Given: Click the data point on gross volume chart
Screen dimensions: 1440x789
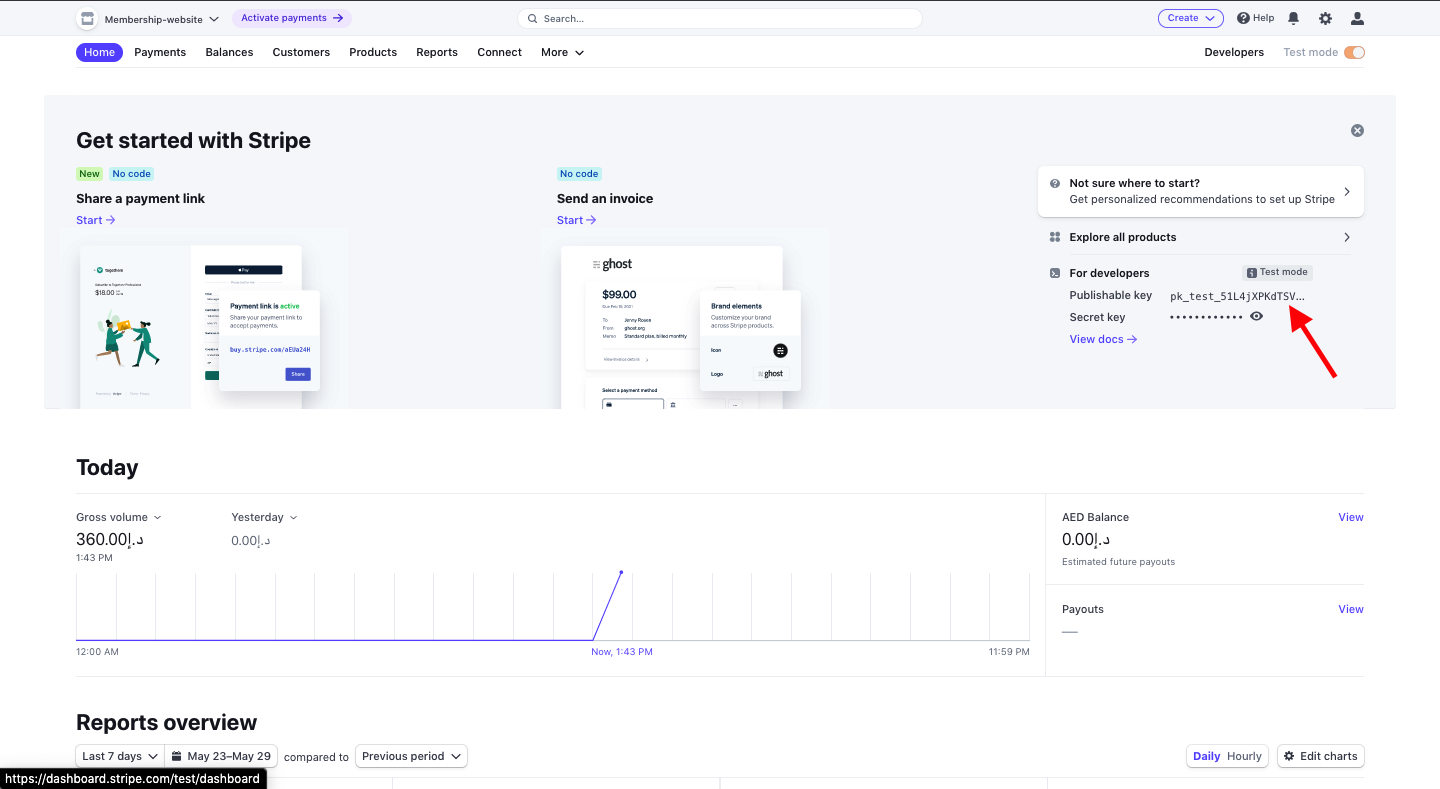Looking at the screenshot, I should pos(621,572).
